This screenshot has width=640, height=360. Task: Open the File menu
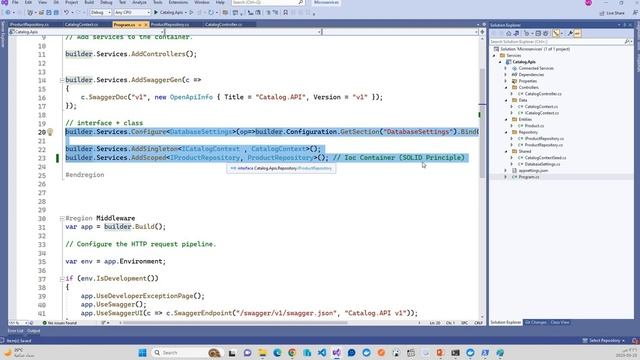tap(15, 2)
